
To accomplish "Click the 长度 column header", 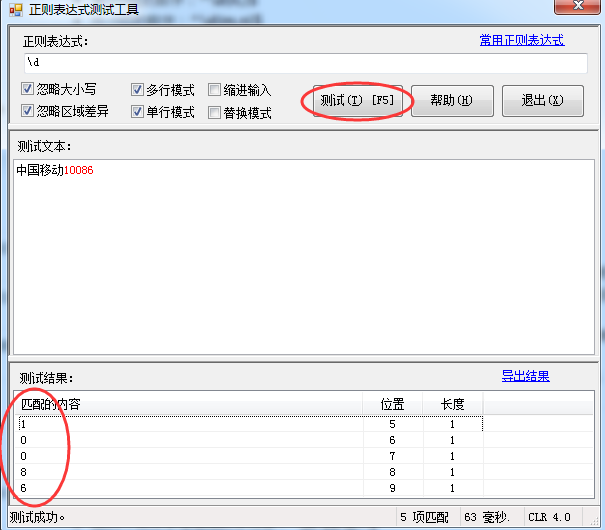I will (x=452, y=404).
